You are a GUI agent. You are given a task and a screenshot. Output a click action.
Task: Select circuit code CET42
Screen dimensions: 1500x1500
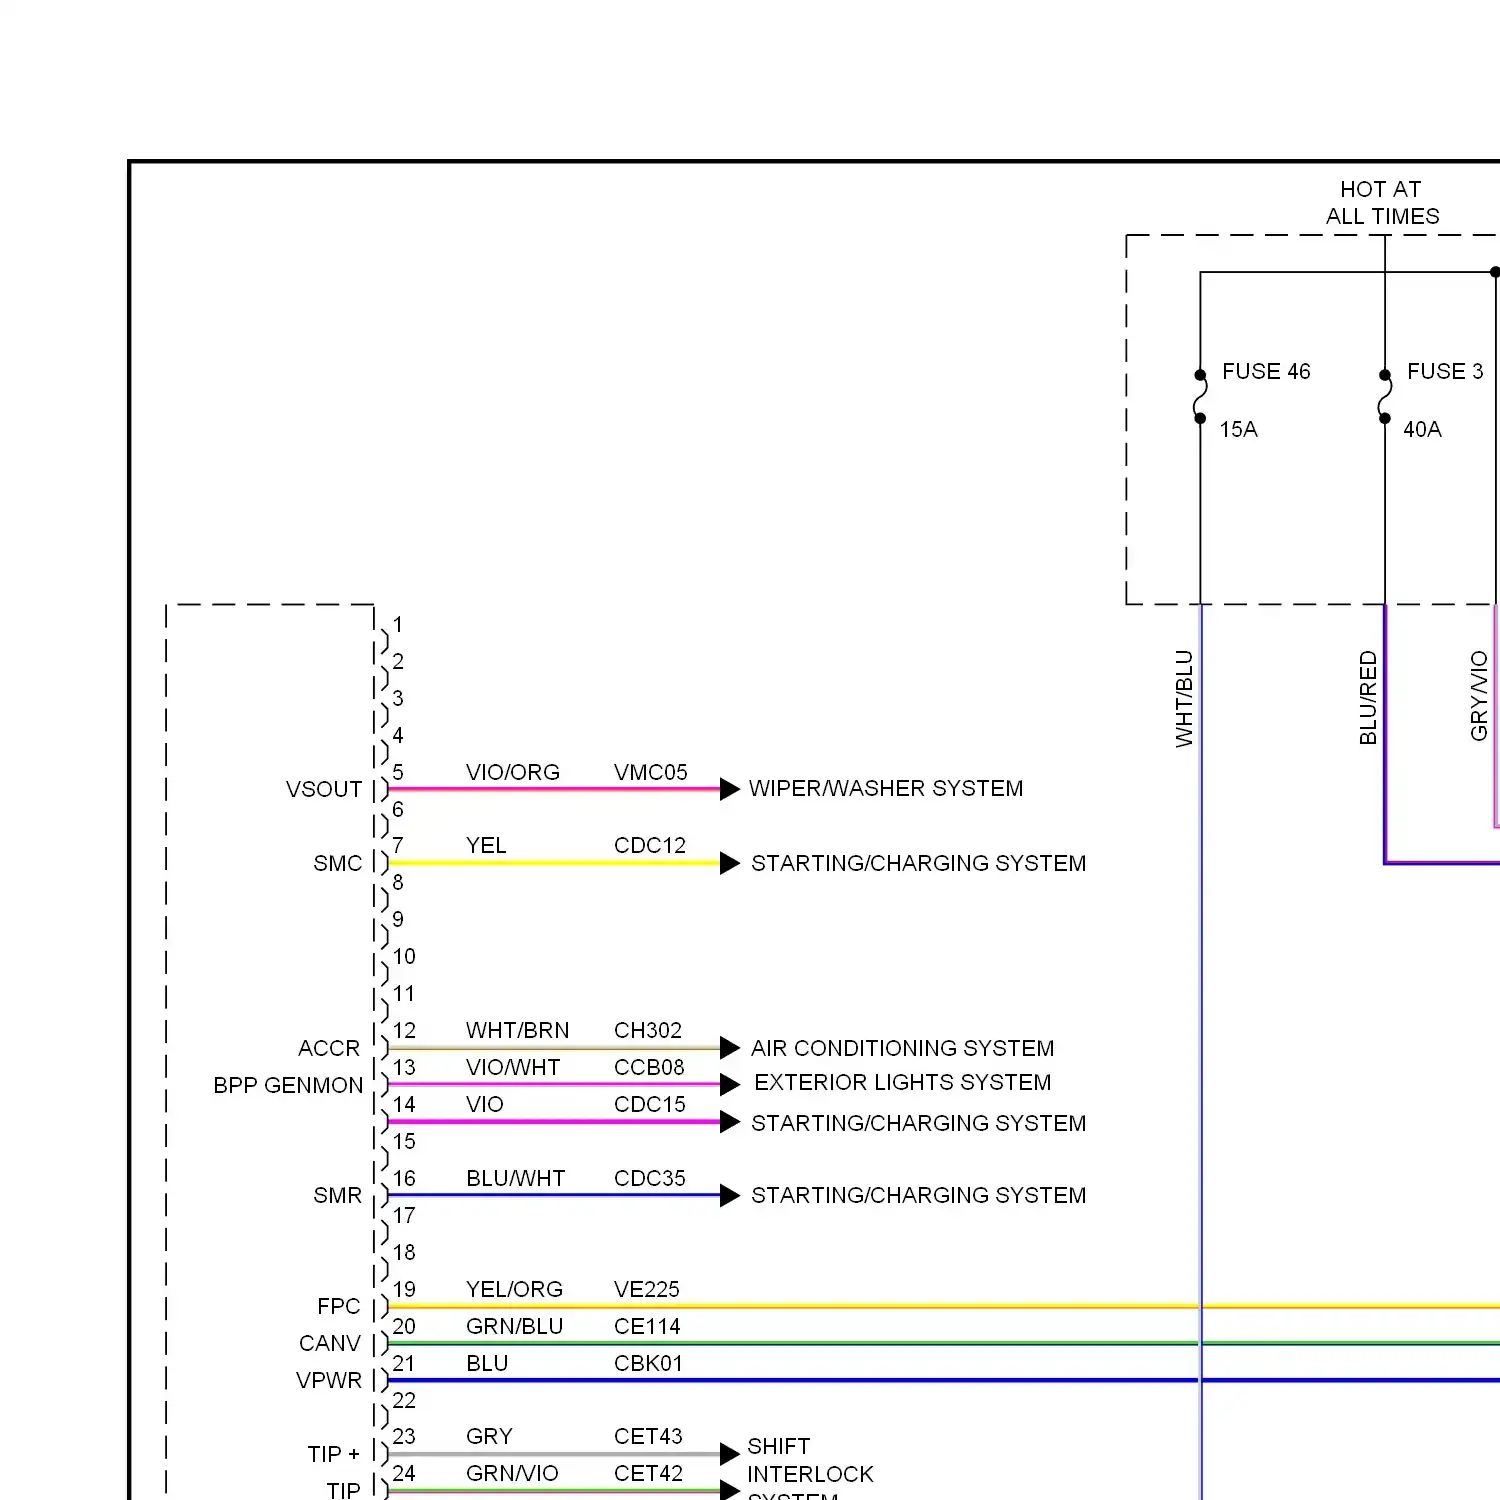[x=648, y=1473]
